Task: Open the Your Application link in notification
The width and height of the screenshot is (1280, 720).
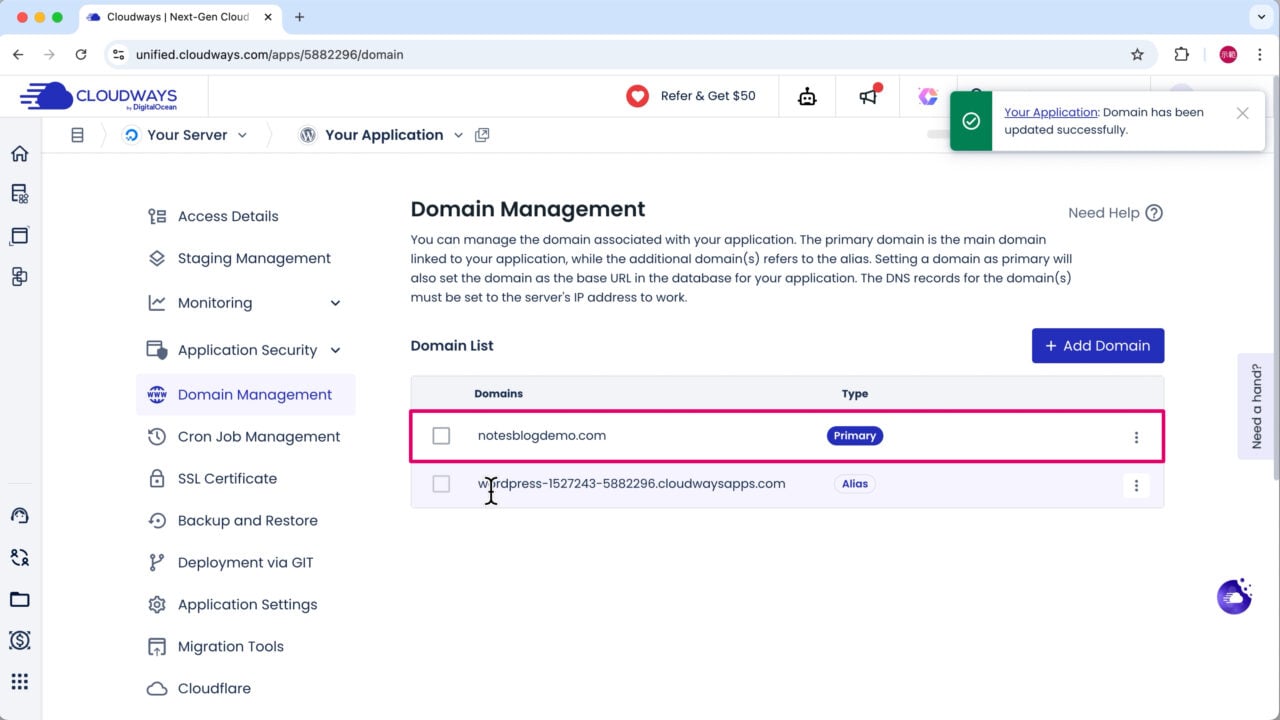Action: tap(1050, 113)
